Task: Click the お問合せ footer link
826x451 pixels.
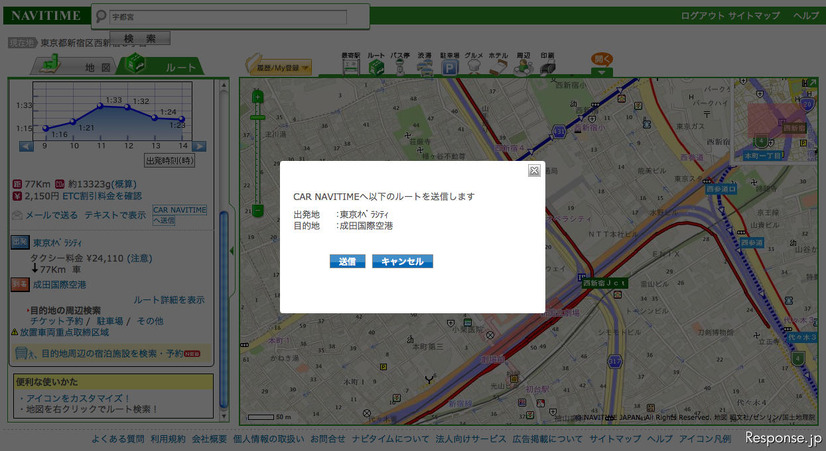Action: tap(328, 439)
